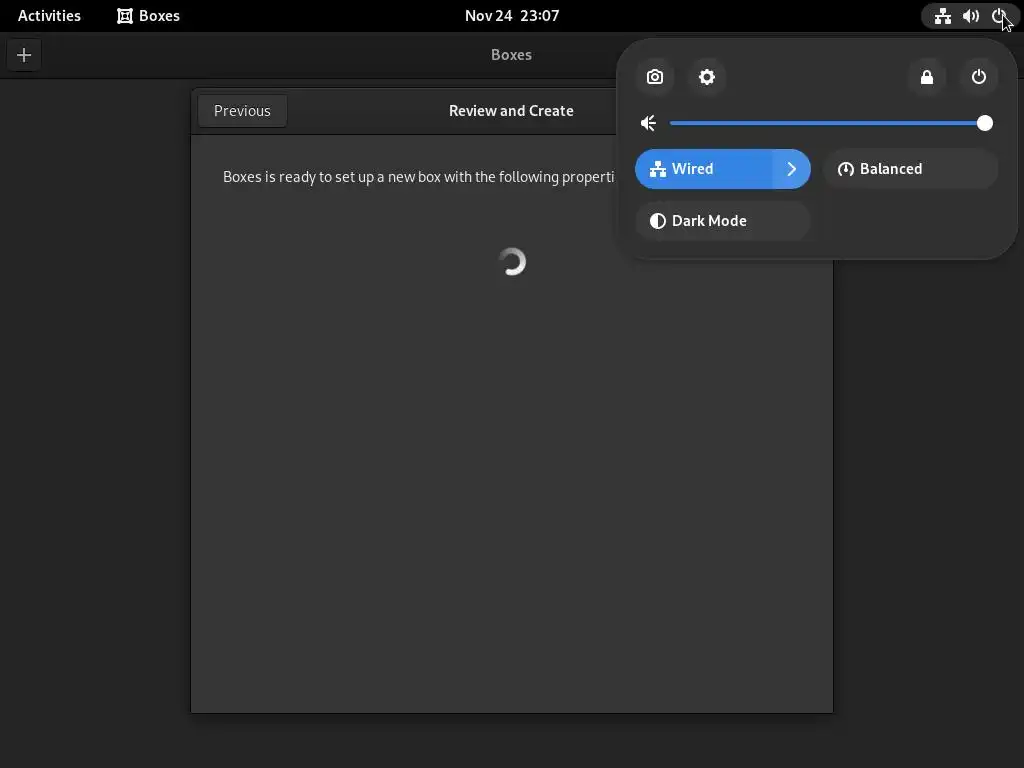Click the plus button to add a new box
The height and width of the screenshot is (768, 1024).
pyautogui.click(x=24, y=55)
